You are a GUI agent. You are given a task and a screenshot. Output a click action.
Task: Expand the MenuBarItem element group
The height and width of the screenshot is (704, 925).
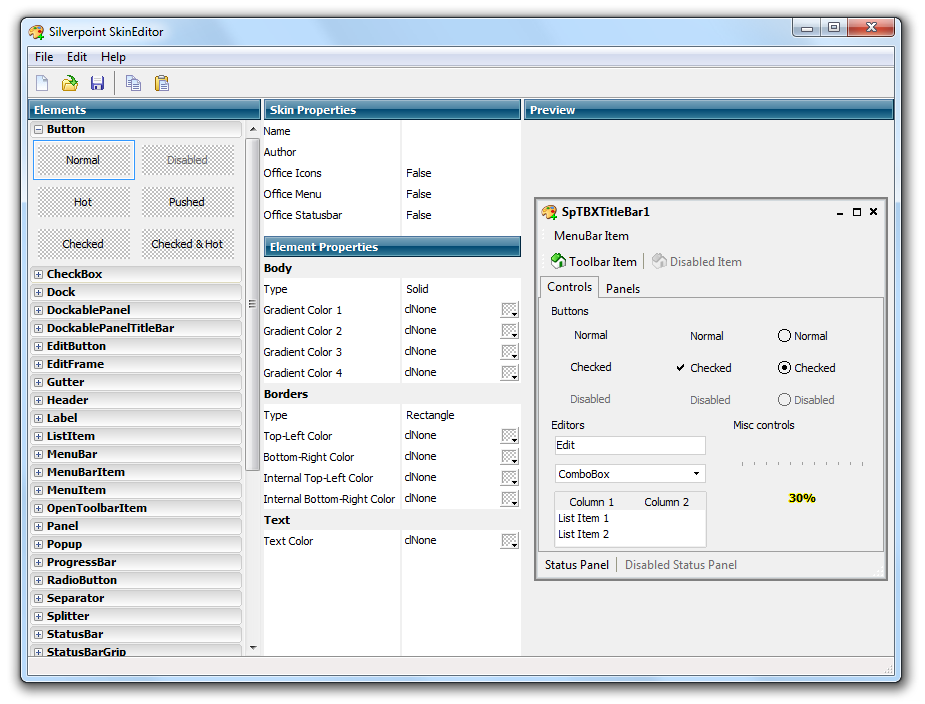[x=38, y=473]
